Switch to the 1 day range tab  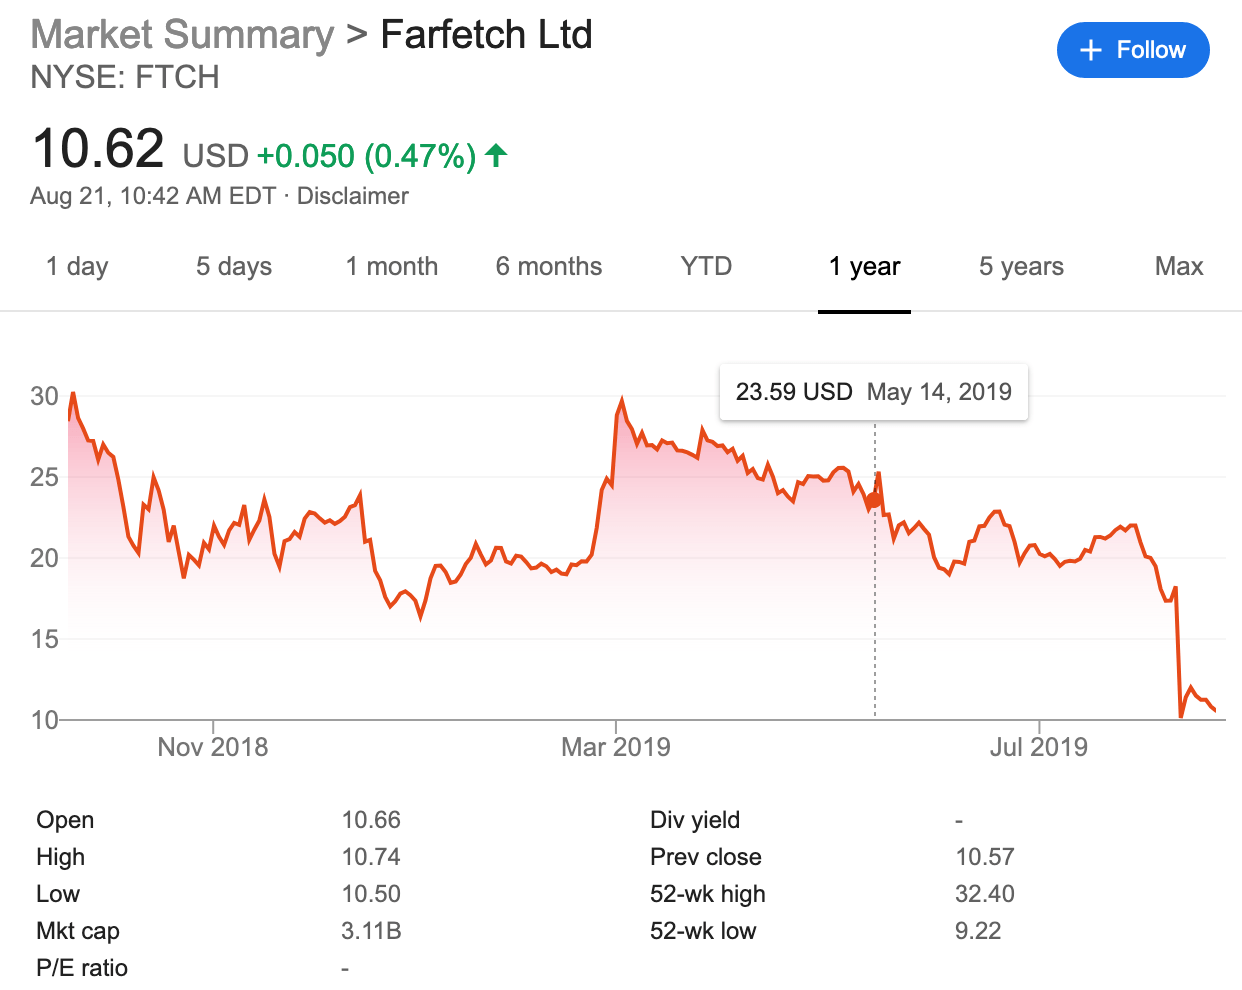point(77,267)
